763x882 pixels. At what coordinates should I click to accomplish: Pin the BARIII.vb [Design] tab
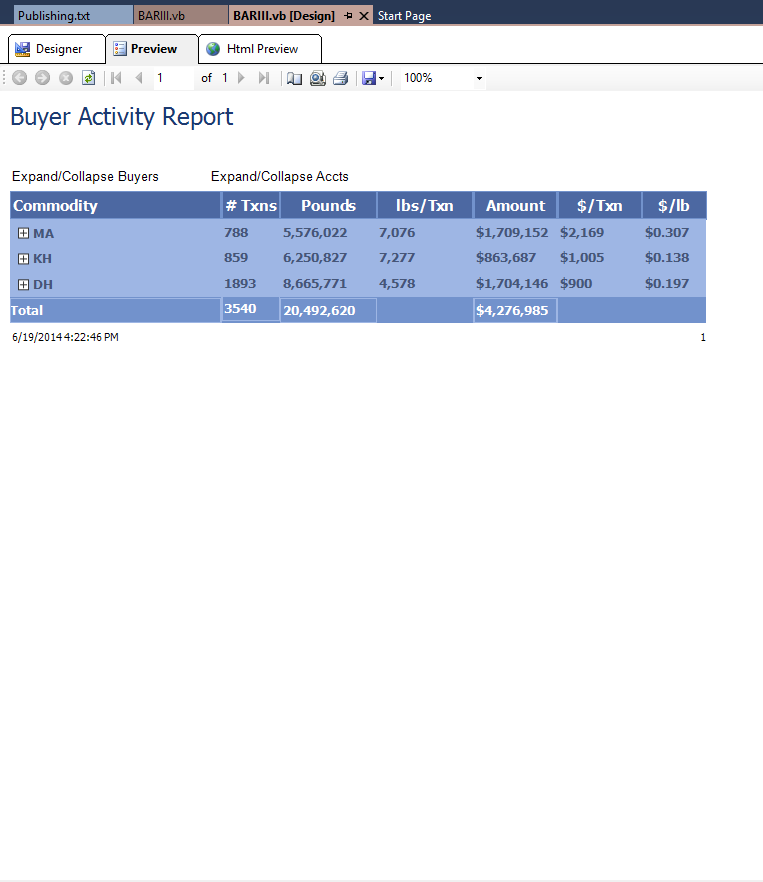coord(348,16)
